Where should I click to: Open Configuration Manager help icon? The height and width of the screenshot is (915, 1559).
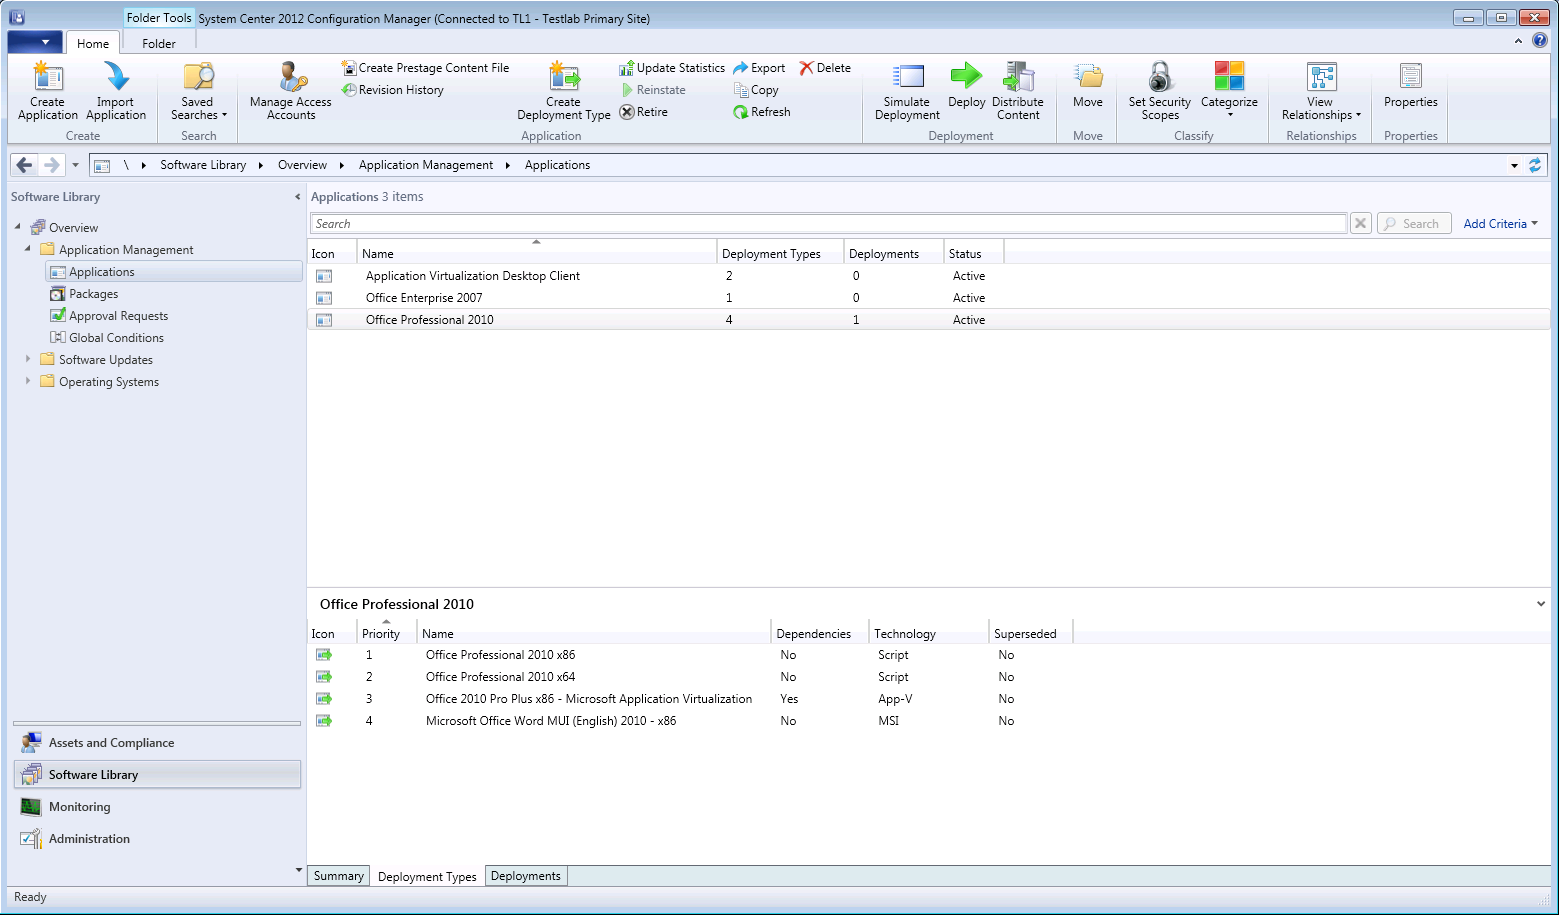tap(1540, 41)
